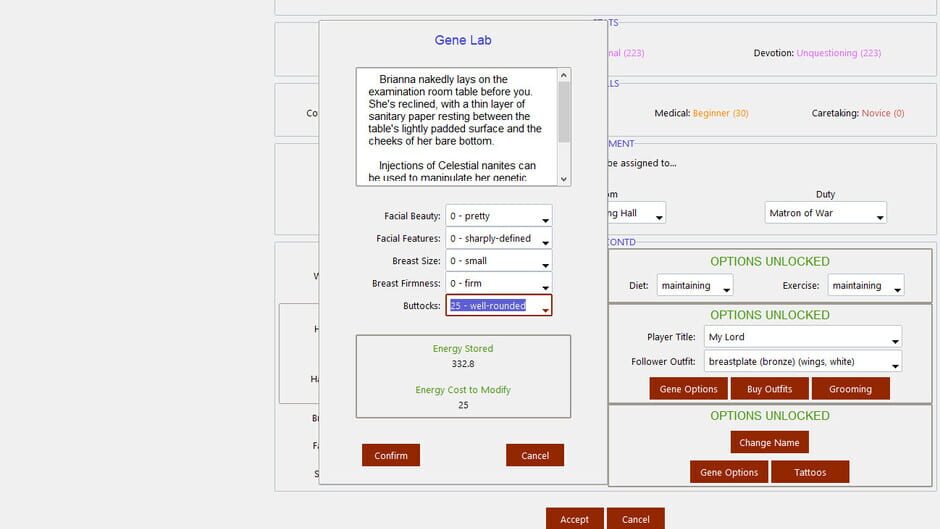
Task: Open the Tattoos options
Action: pyautogui.click(x=810, y=472)
